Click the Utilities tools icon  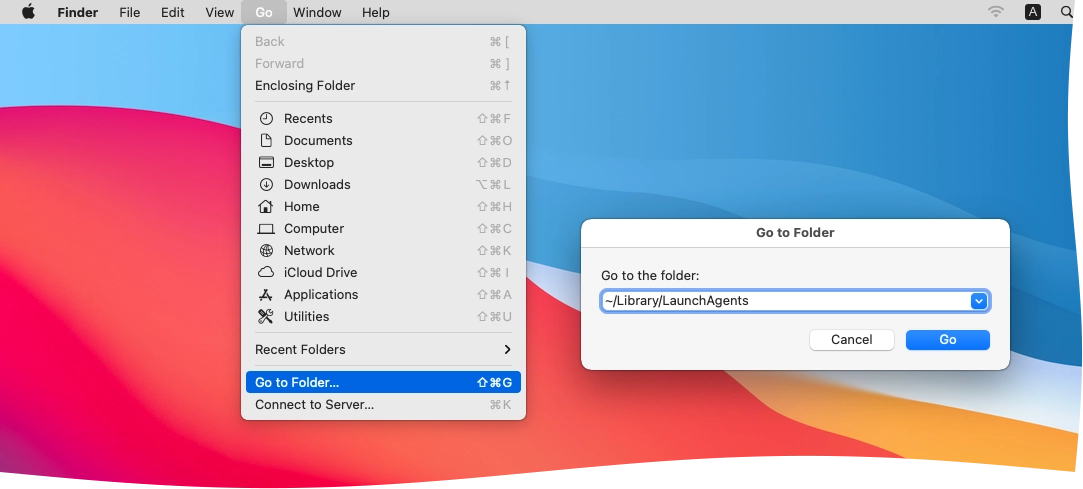266,317
